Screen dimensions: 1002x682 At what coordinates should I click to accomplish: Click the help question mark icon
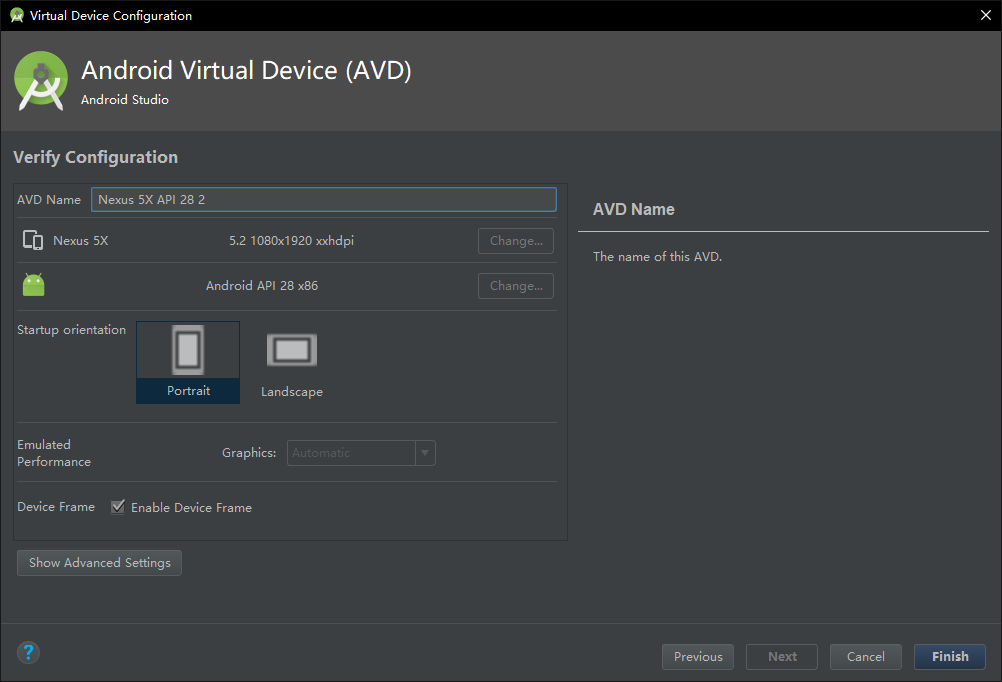point(28,653)
